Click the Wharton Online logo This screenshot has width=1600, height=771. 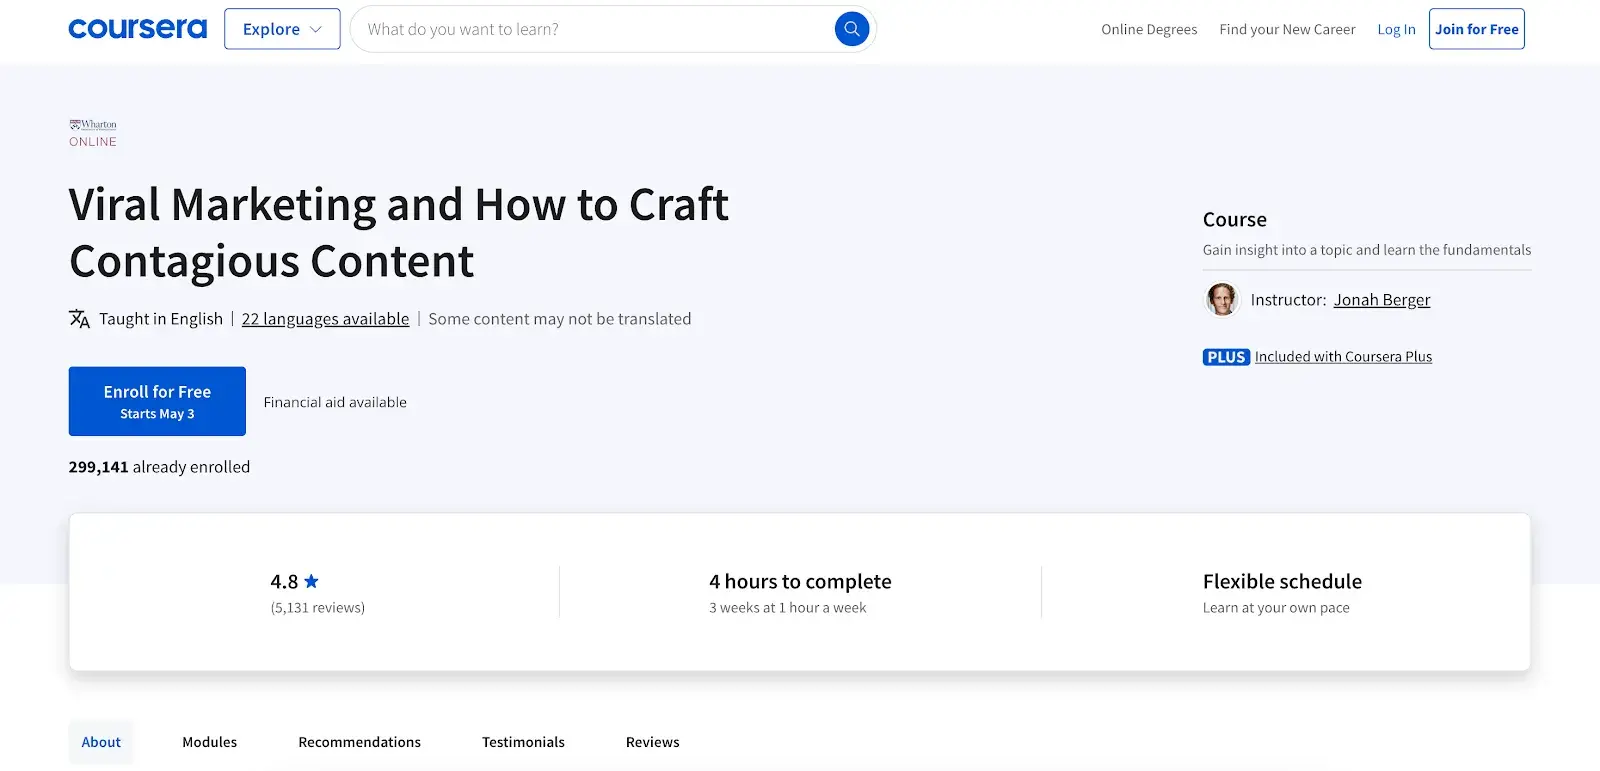pyautogui.click(x=93, y=133)
